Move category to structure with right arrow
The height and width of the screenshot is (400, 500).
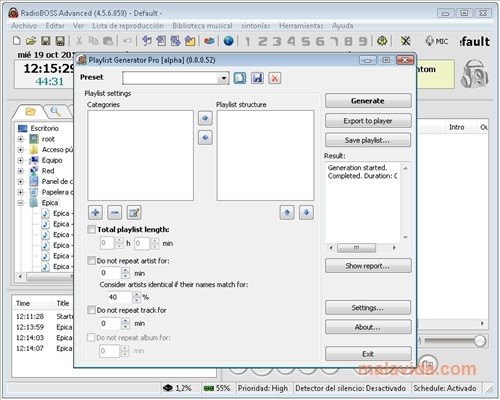[x=205, y=118]
